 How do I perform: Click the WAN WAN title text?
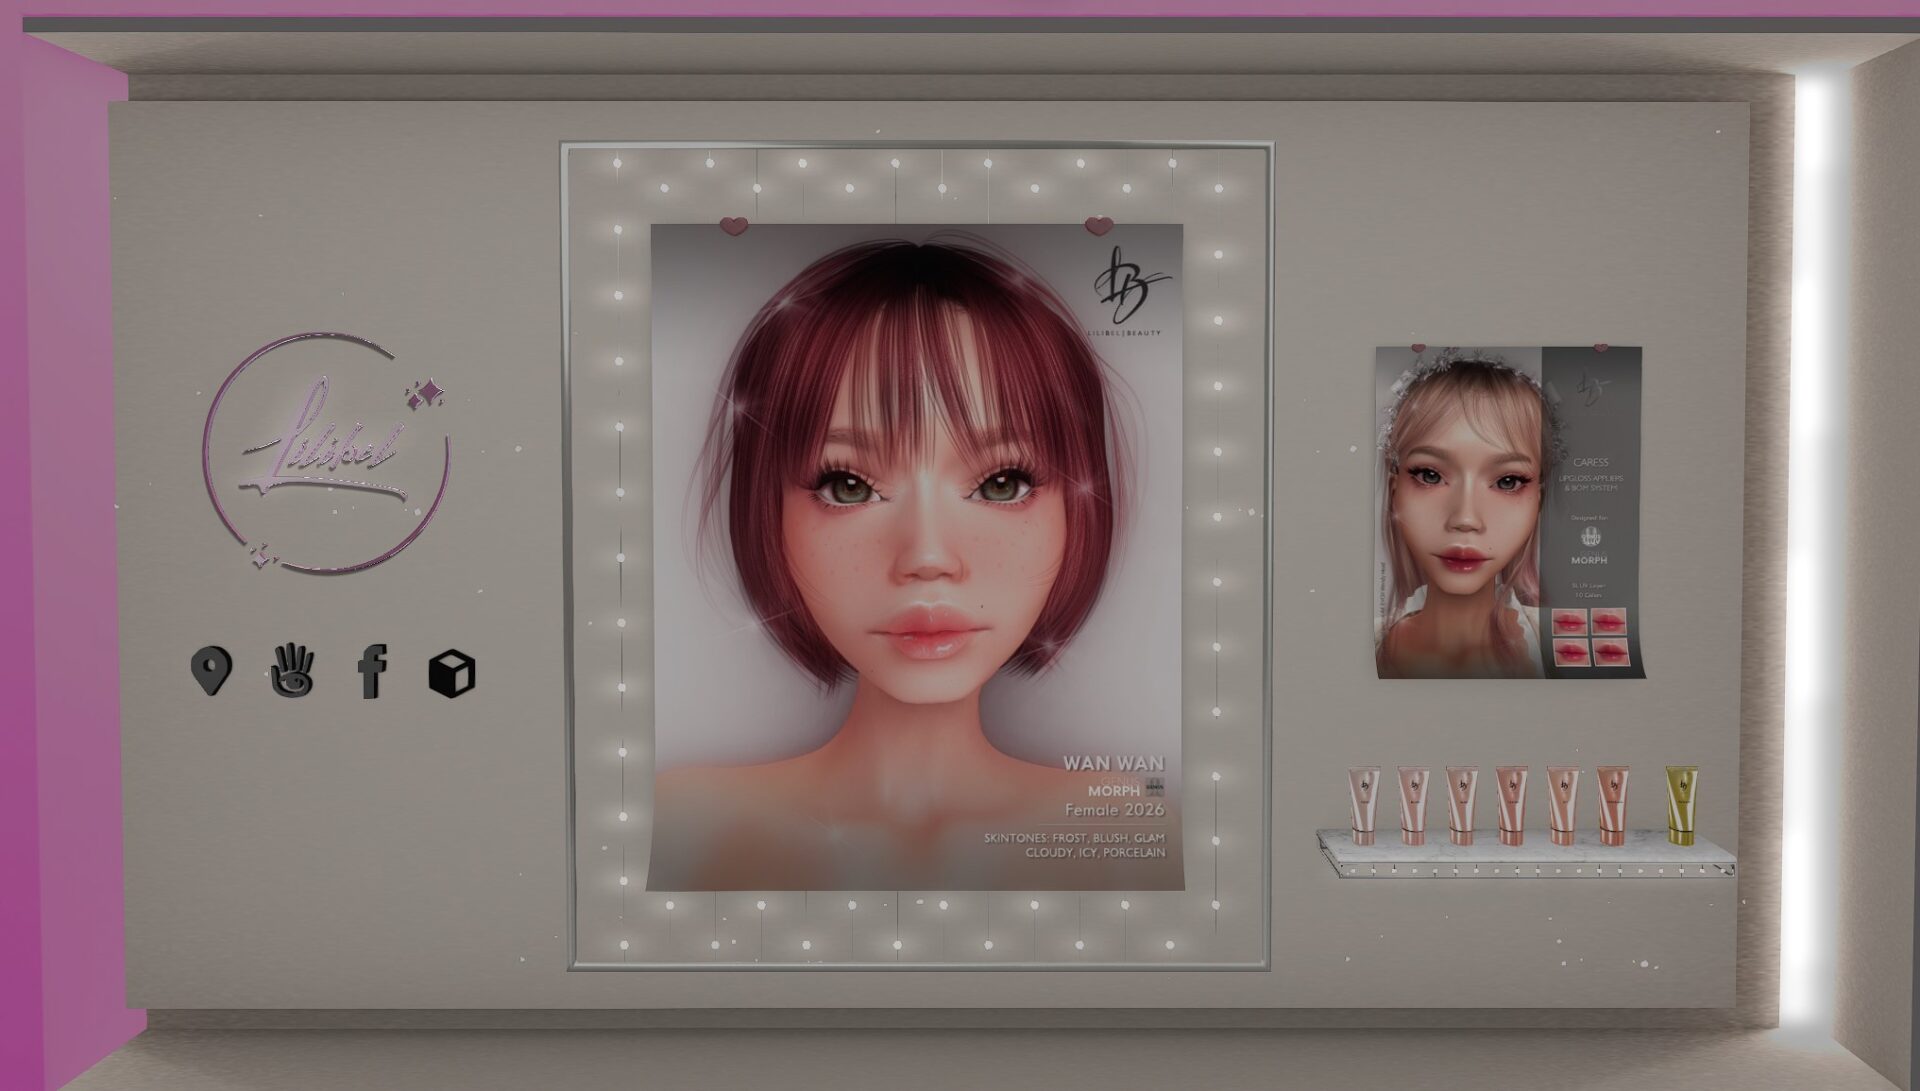pos(1113,764)
